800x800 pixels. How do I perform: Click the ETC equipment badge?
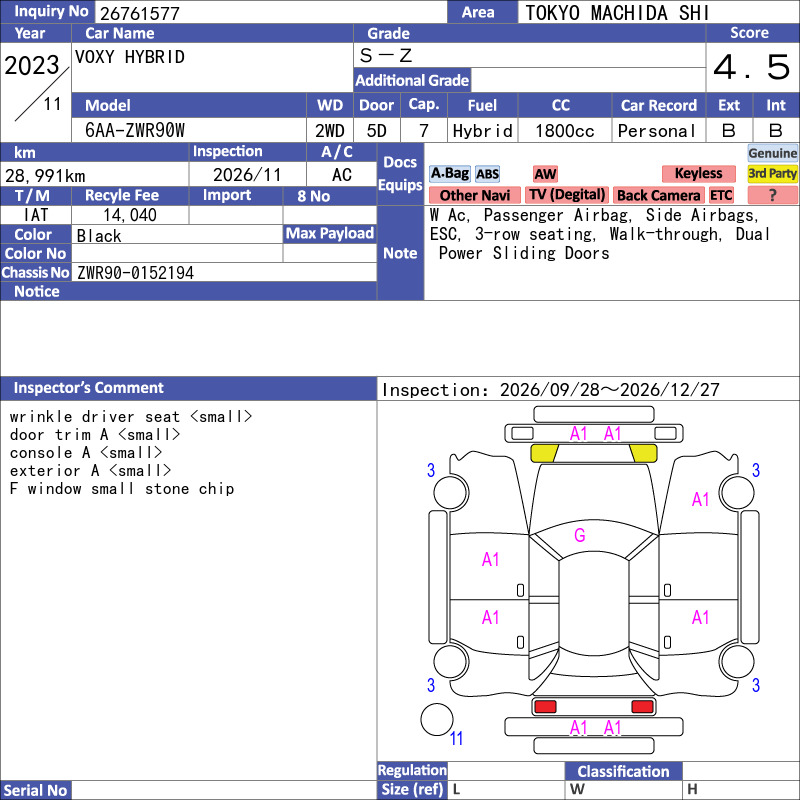click(721, 195)
